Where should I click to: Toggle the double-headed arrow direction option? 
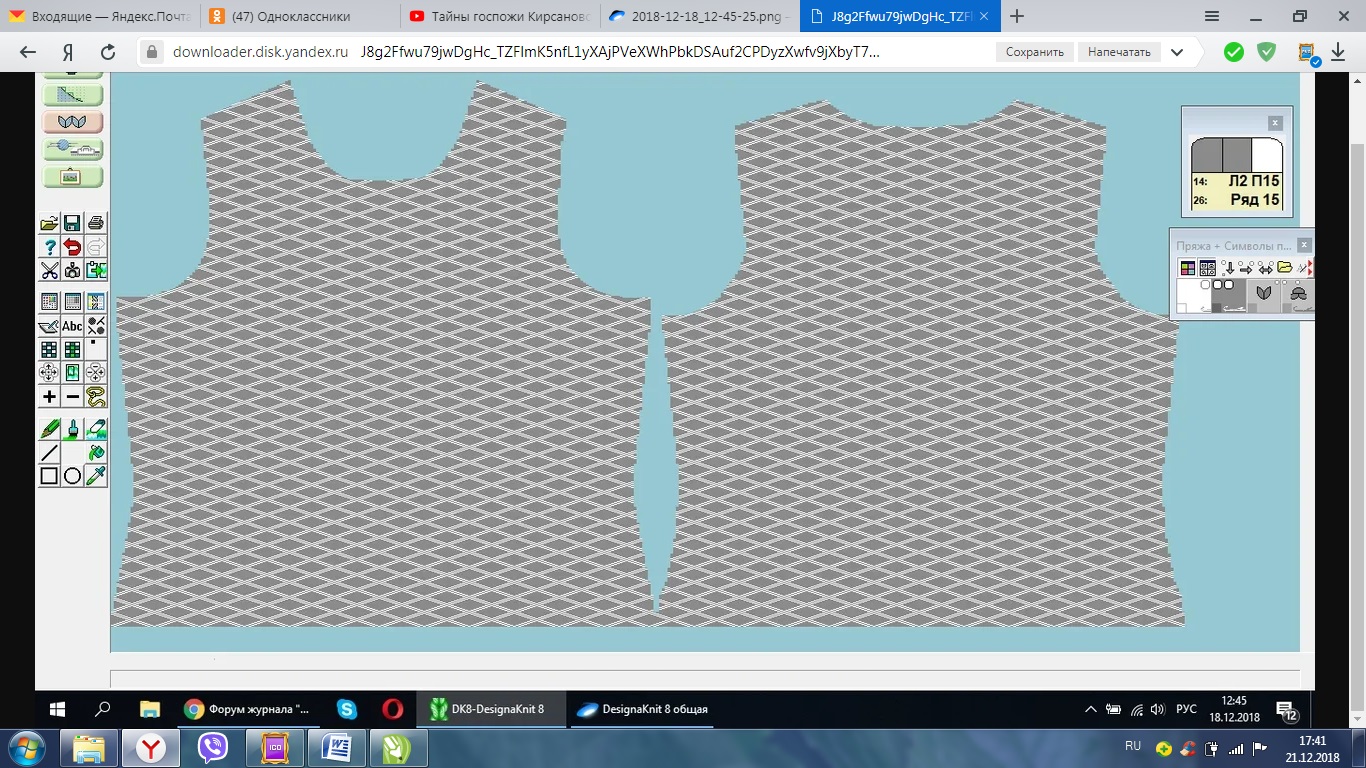click(1265, 268)
